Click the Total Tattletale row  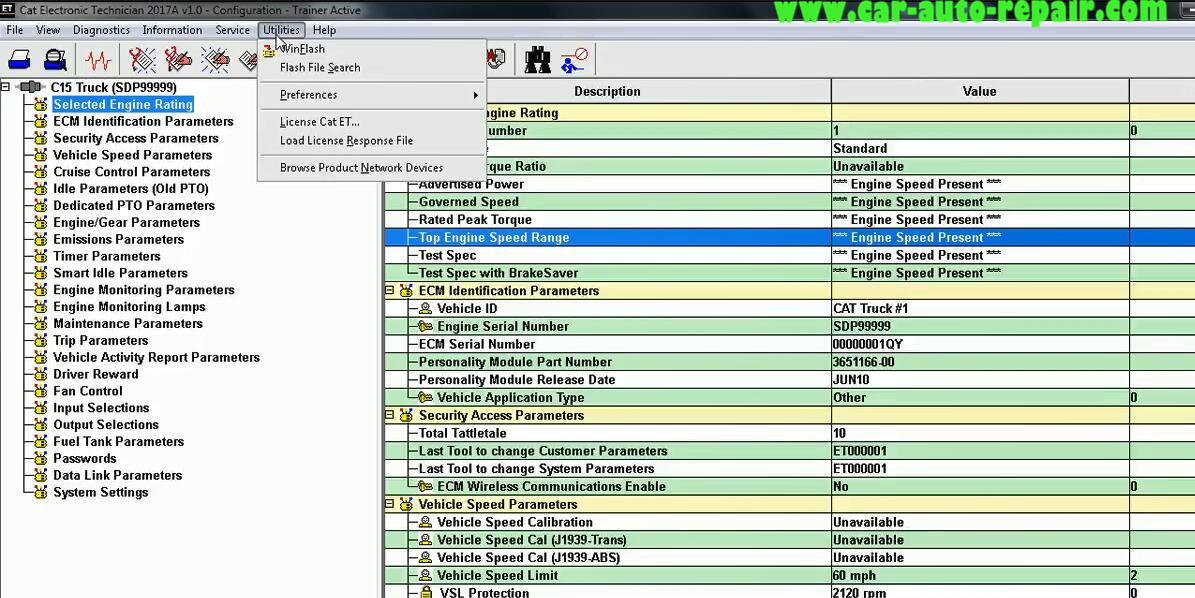click(790, 433)
